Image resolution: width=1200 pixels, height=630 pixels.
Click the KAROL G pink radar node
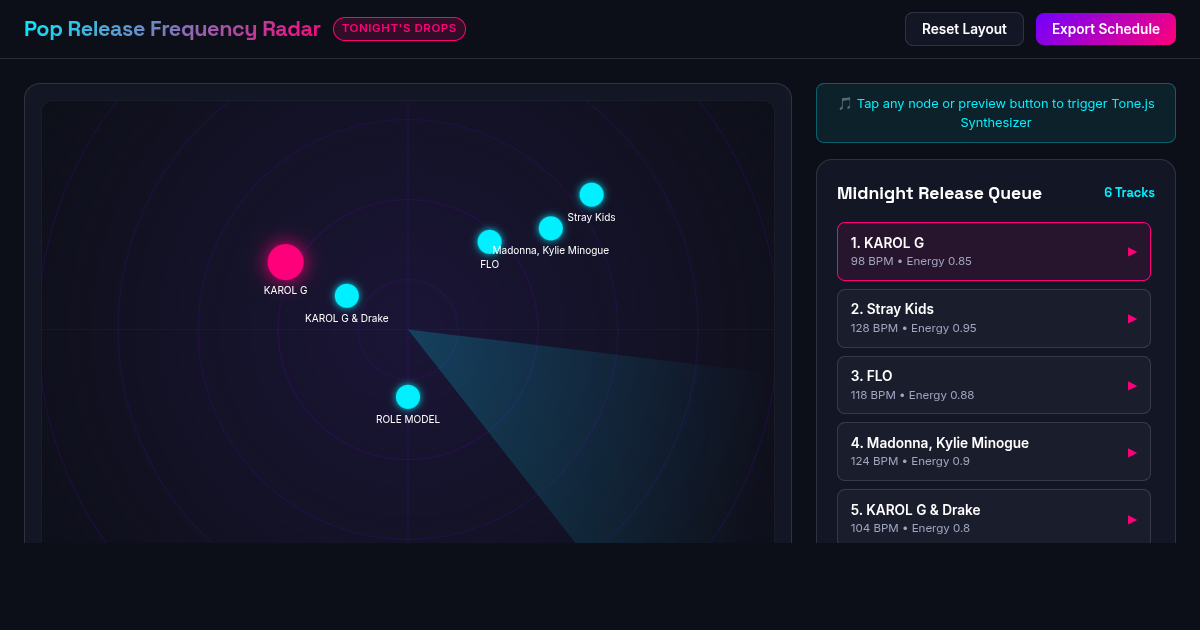pyautogui.click(x=285, y=262)
